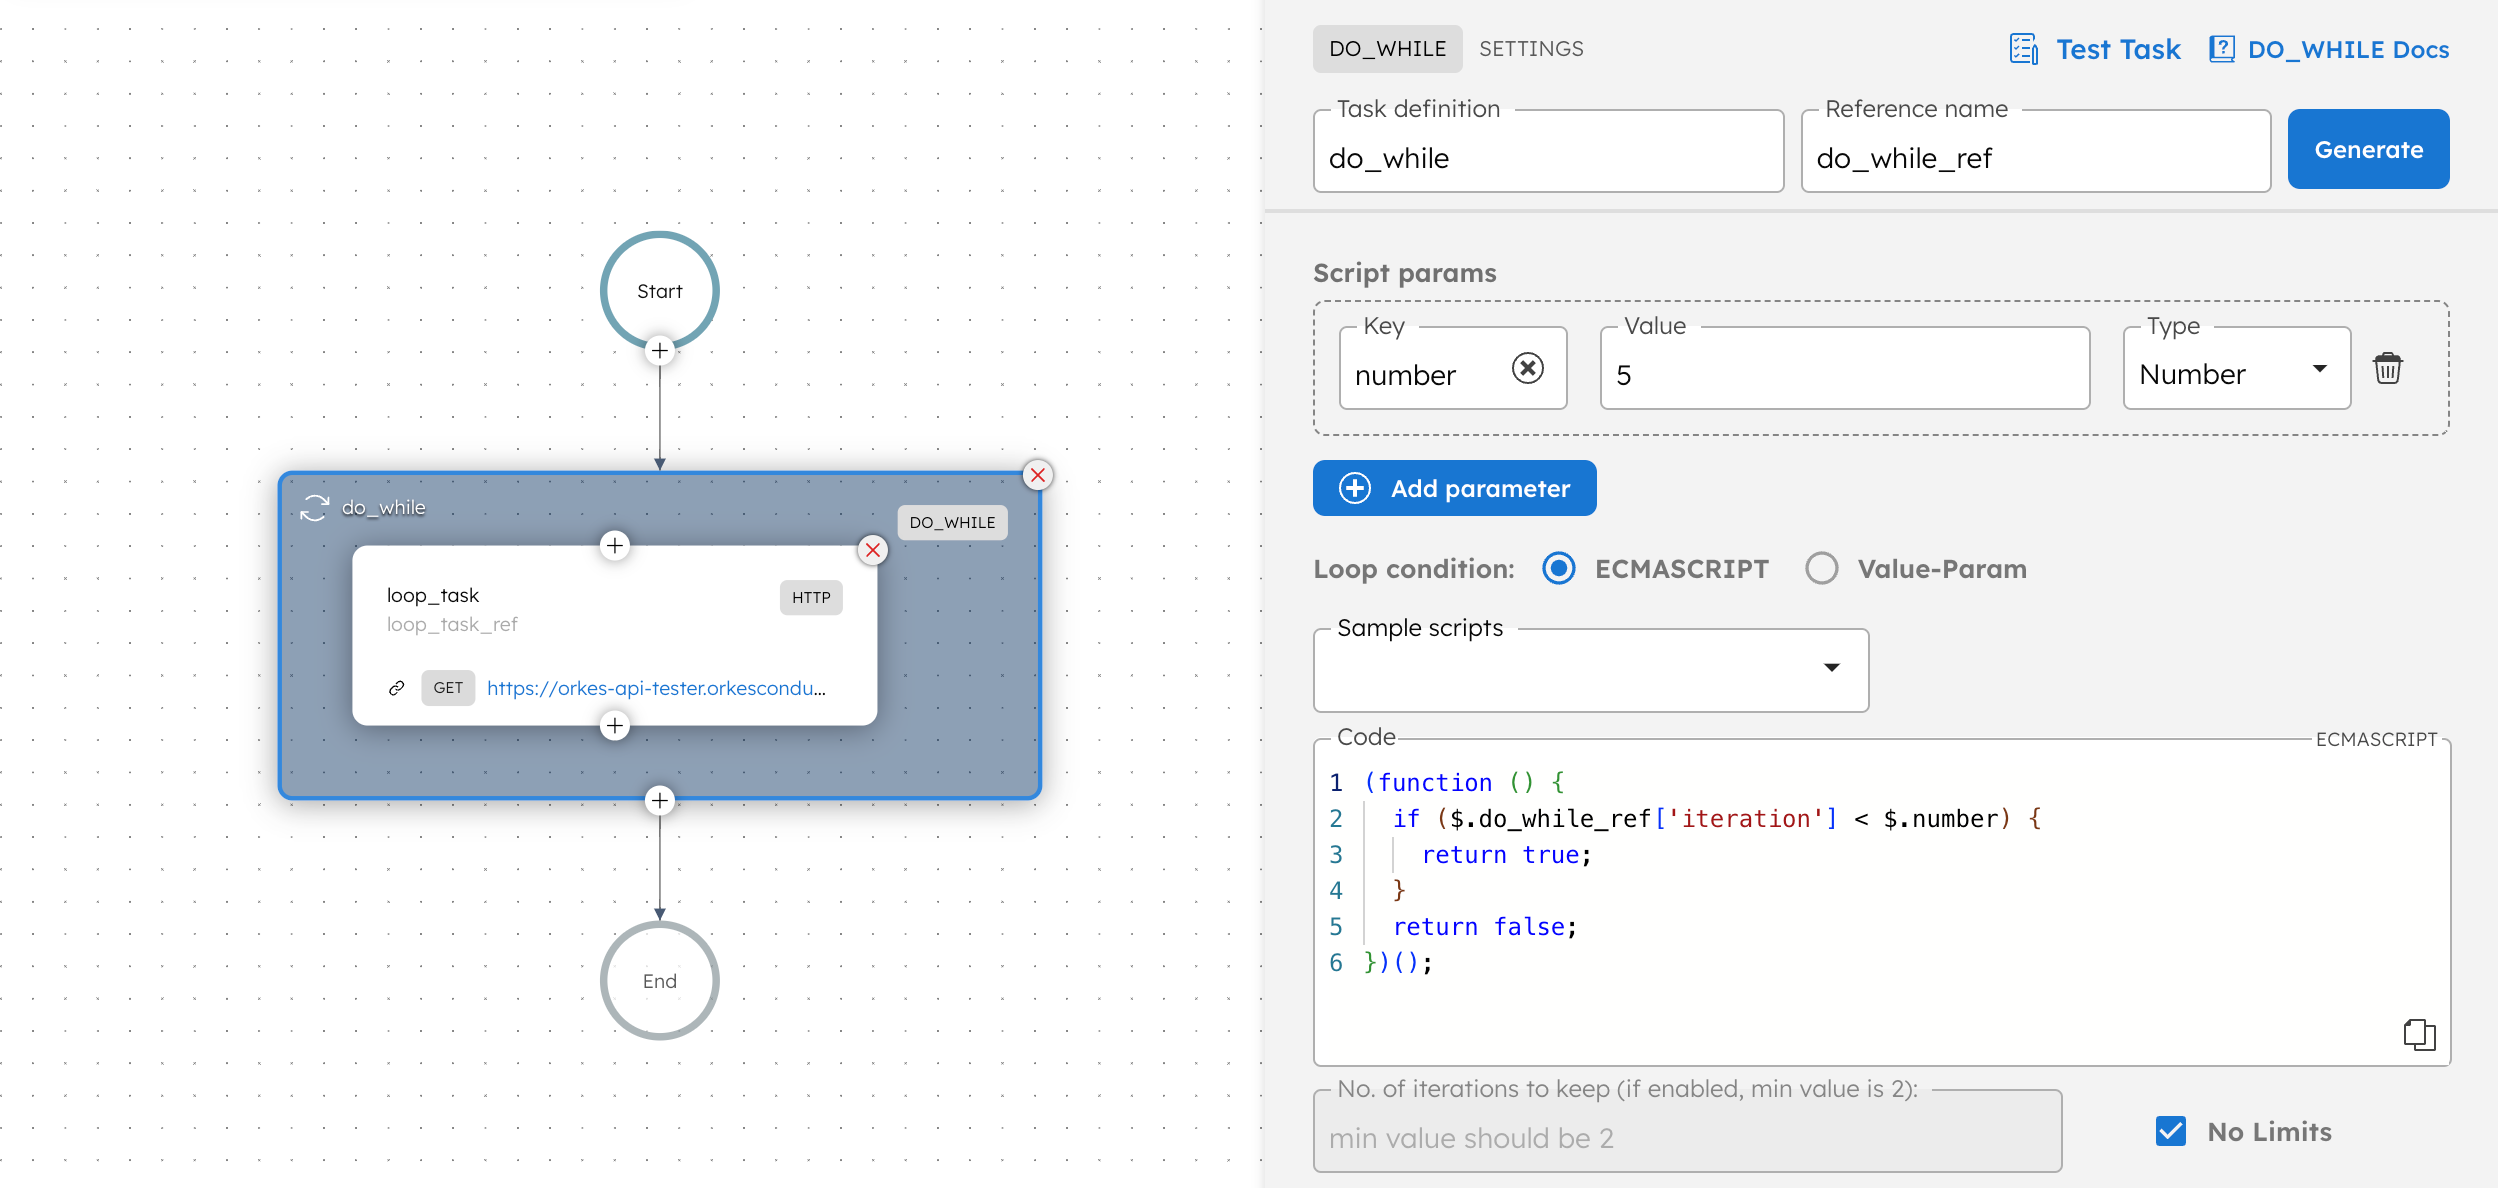Switch to the DO_WHILE tab

(1387, 49)
